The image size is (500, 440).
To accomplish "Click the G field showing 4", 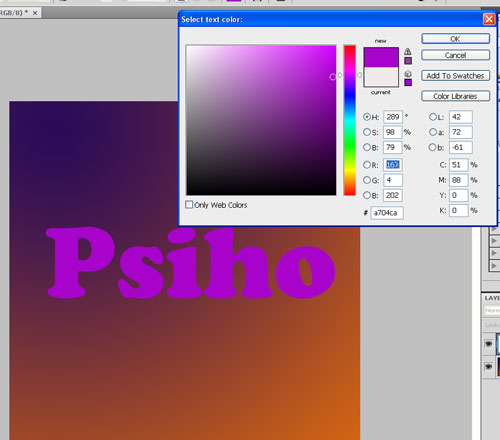I will 393,180.
